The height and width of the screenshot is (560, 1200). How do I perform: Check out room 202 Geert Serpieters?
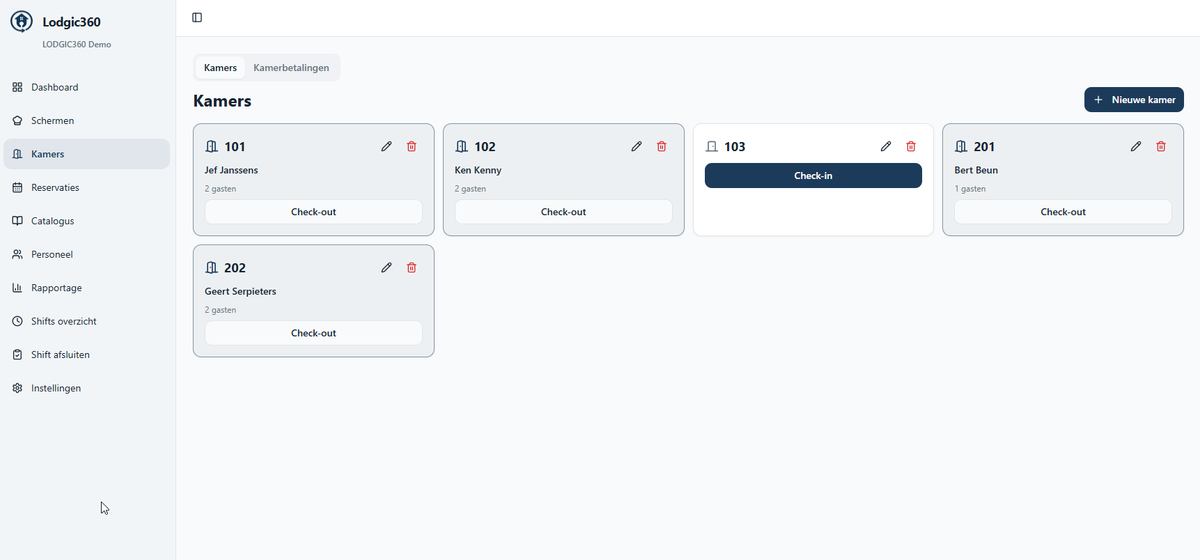(314, 333)
